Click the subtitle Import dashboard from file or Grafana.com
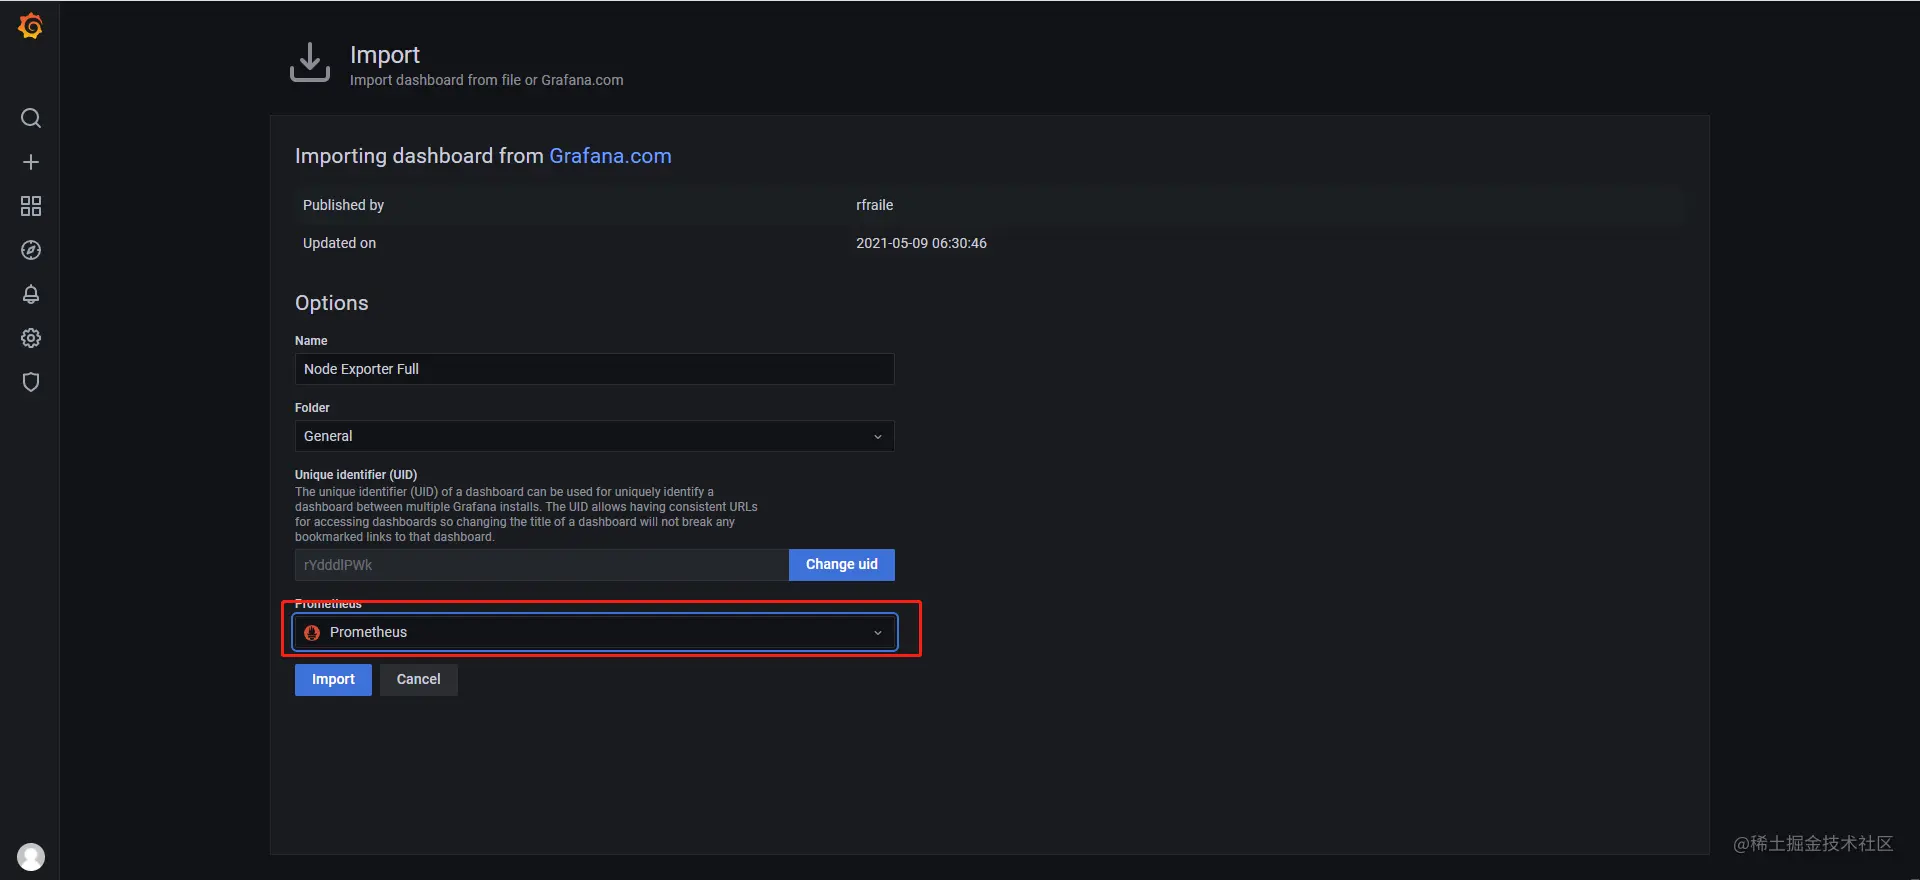1920x880 pixels. click(x=486, y=80)
